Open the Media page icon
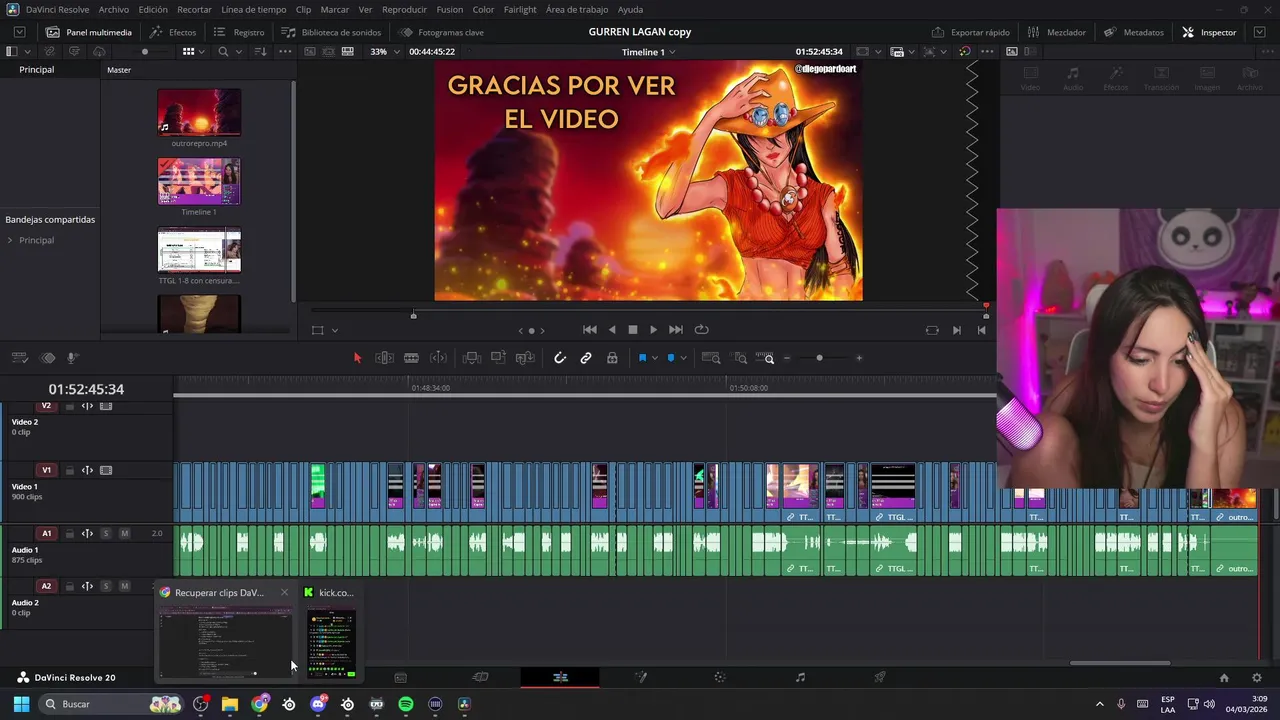Screen dimensions: 1280x720 pos(400,677)
